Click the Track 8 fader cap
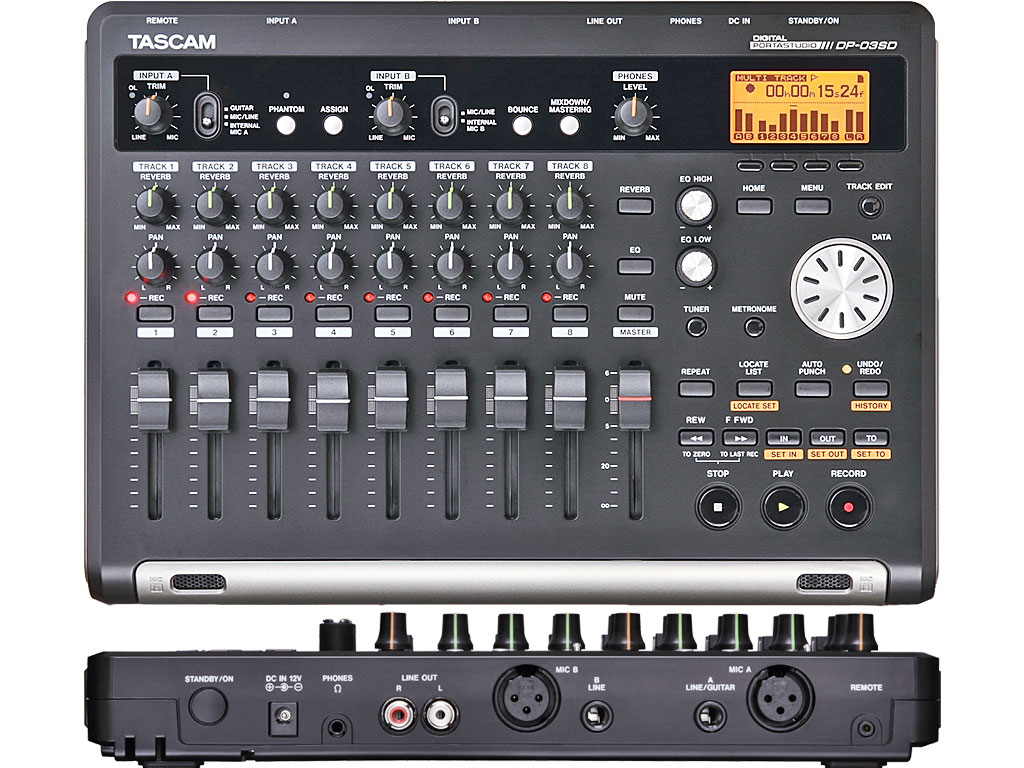 coord(569,399)
